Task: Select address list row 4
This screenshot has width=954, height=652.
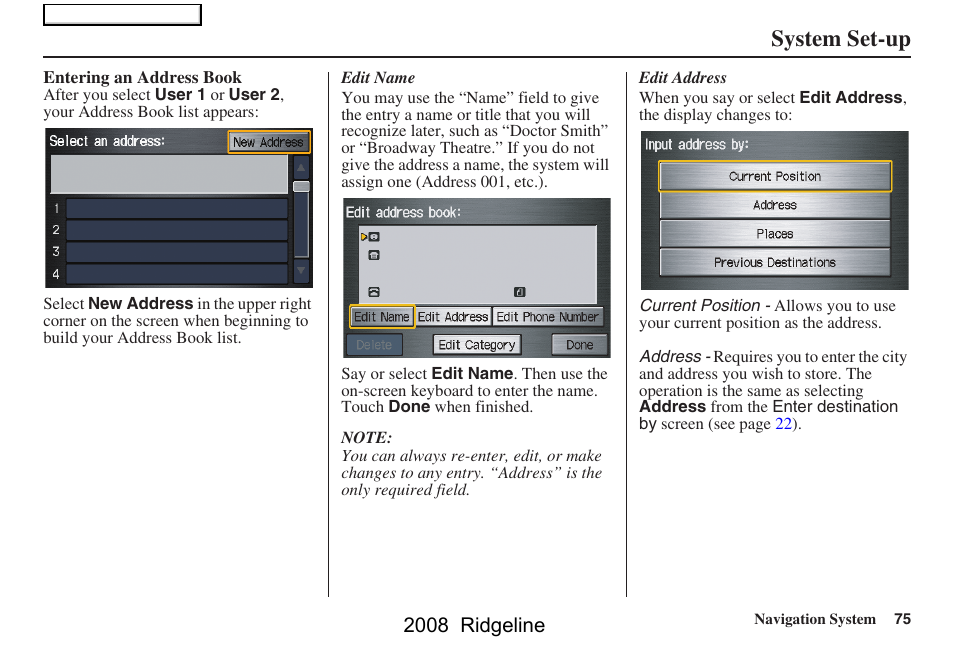Action: [x=176, y=274]
